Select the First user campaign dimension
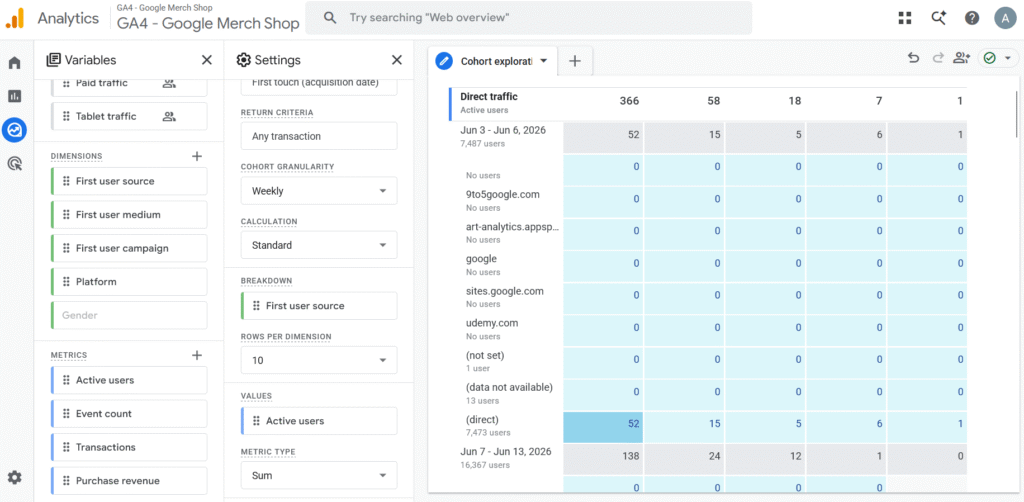Viewport: 1024px width, 502px height. point(129,248)
